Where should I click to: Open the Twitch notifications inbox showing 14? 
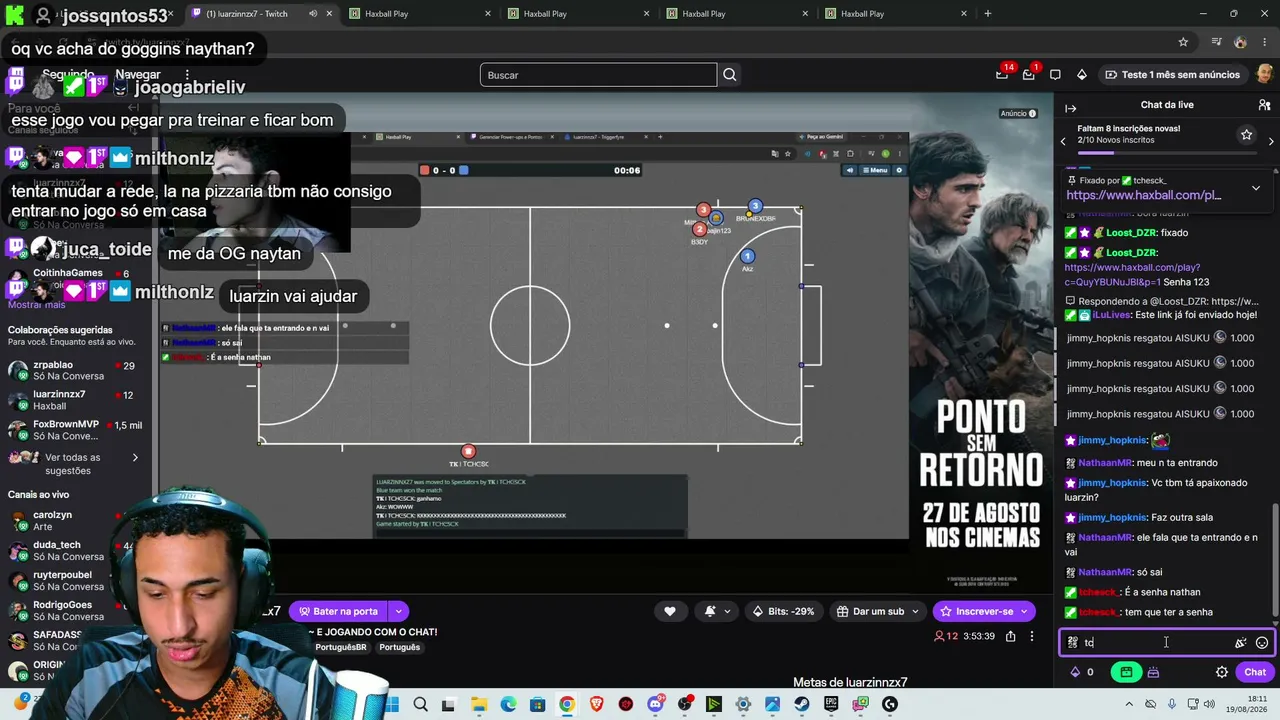point(1003,74)
